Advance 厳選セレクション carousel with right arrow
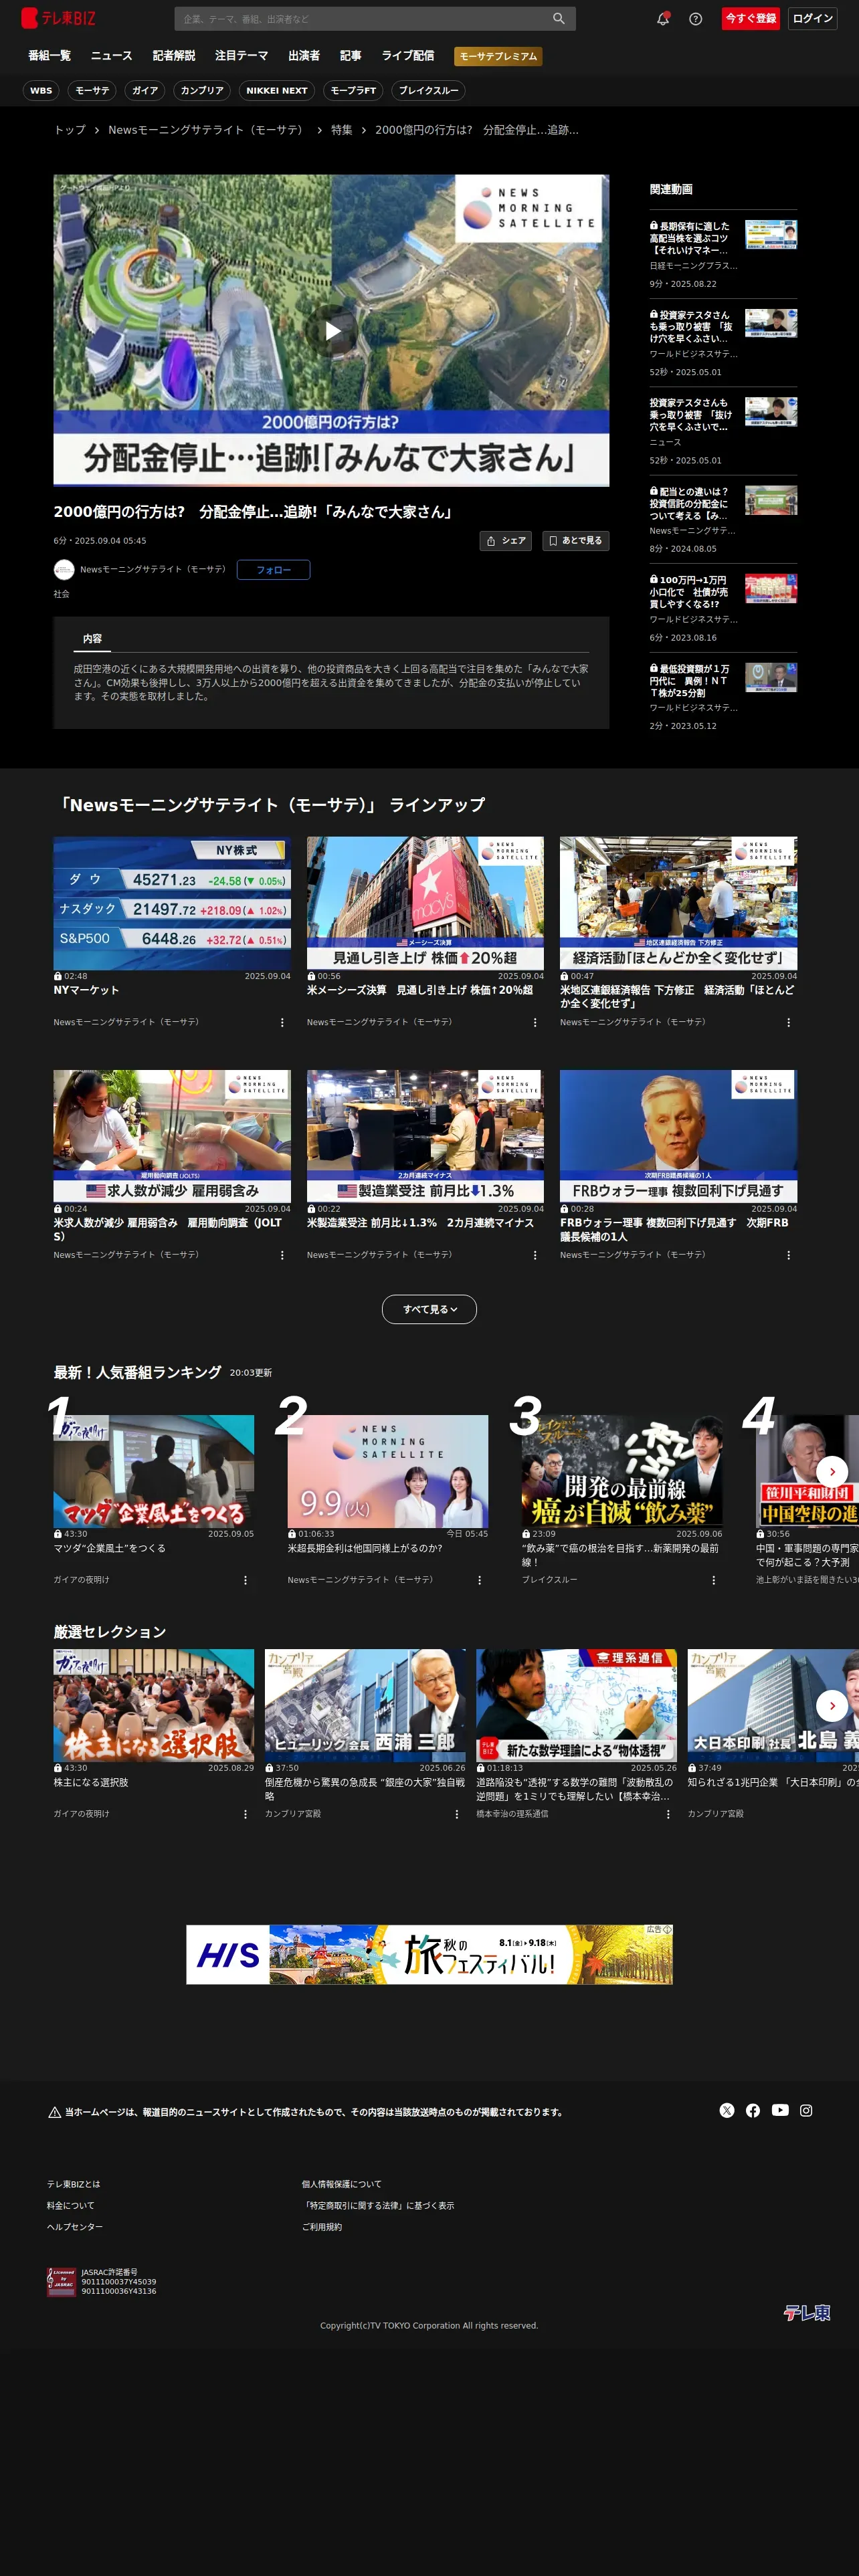Viewport: 859px width, 2576px height. coord(832,1706)
